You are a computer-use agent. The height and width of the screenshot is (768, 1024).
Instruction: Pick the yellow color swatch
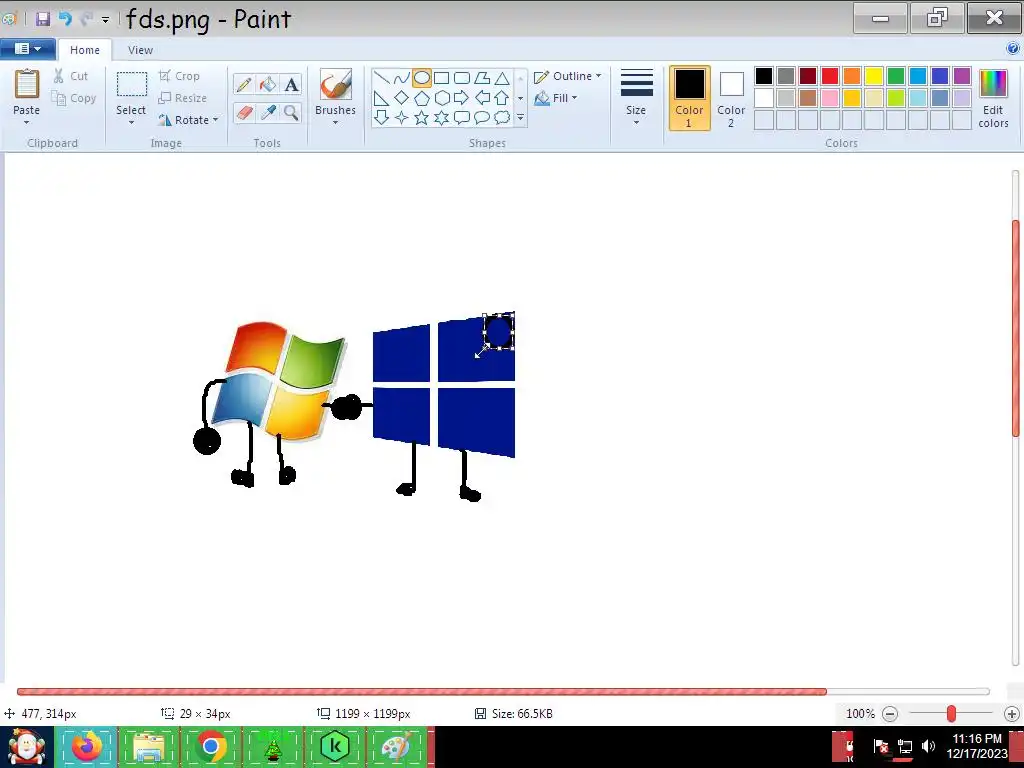[874, 76]
